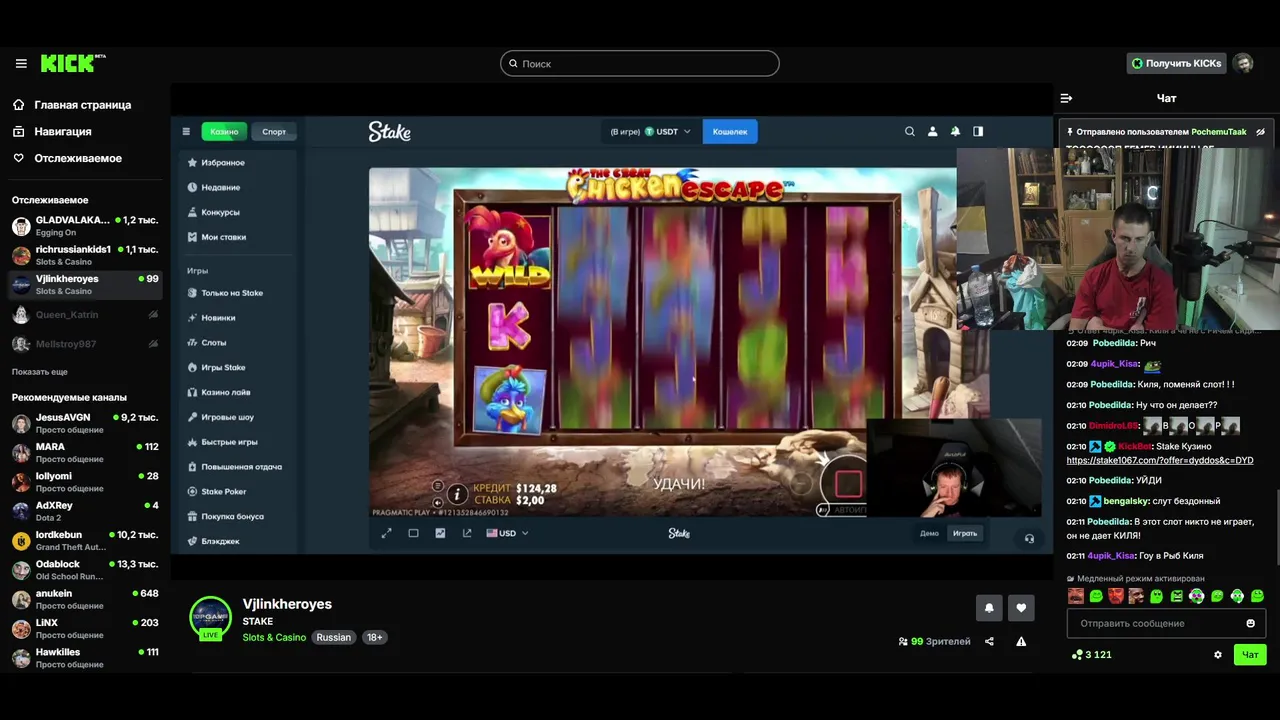
Task: Open the Slots & Casino category link
Action: pyautogui.click(x=274, y=637)
